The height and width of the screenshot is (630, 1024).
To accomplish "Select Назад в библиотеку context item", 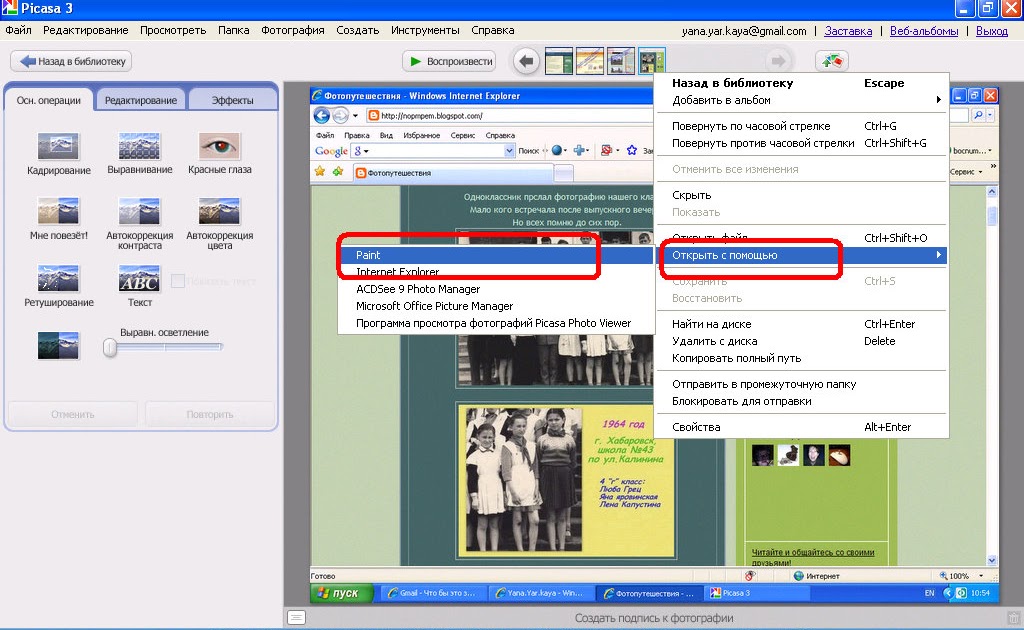I will click(x=801, y=83).
